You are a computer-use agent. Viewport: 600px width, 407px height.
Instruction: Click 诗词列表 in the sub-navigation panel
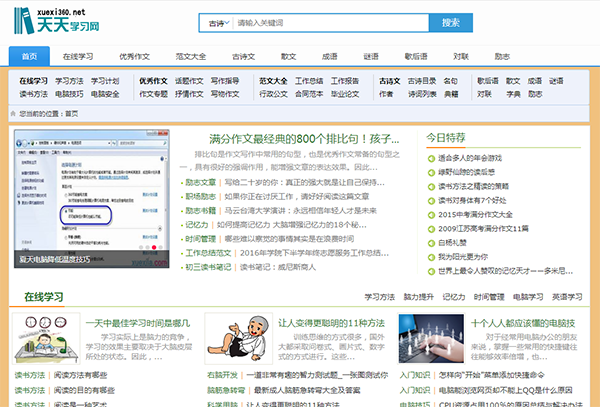(x=422, y=94)
